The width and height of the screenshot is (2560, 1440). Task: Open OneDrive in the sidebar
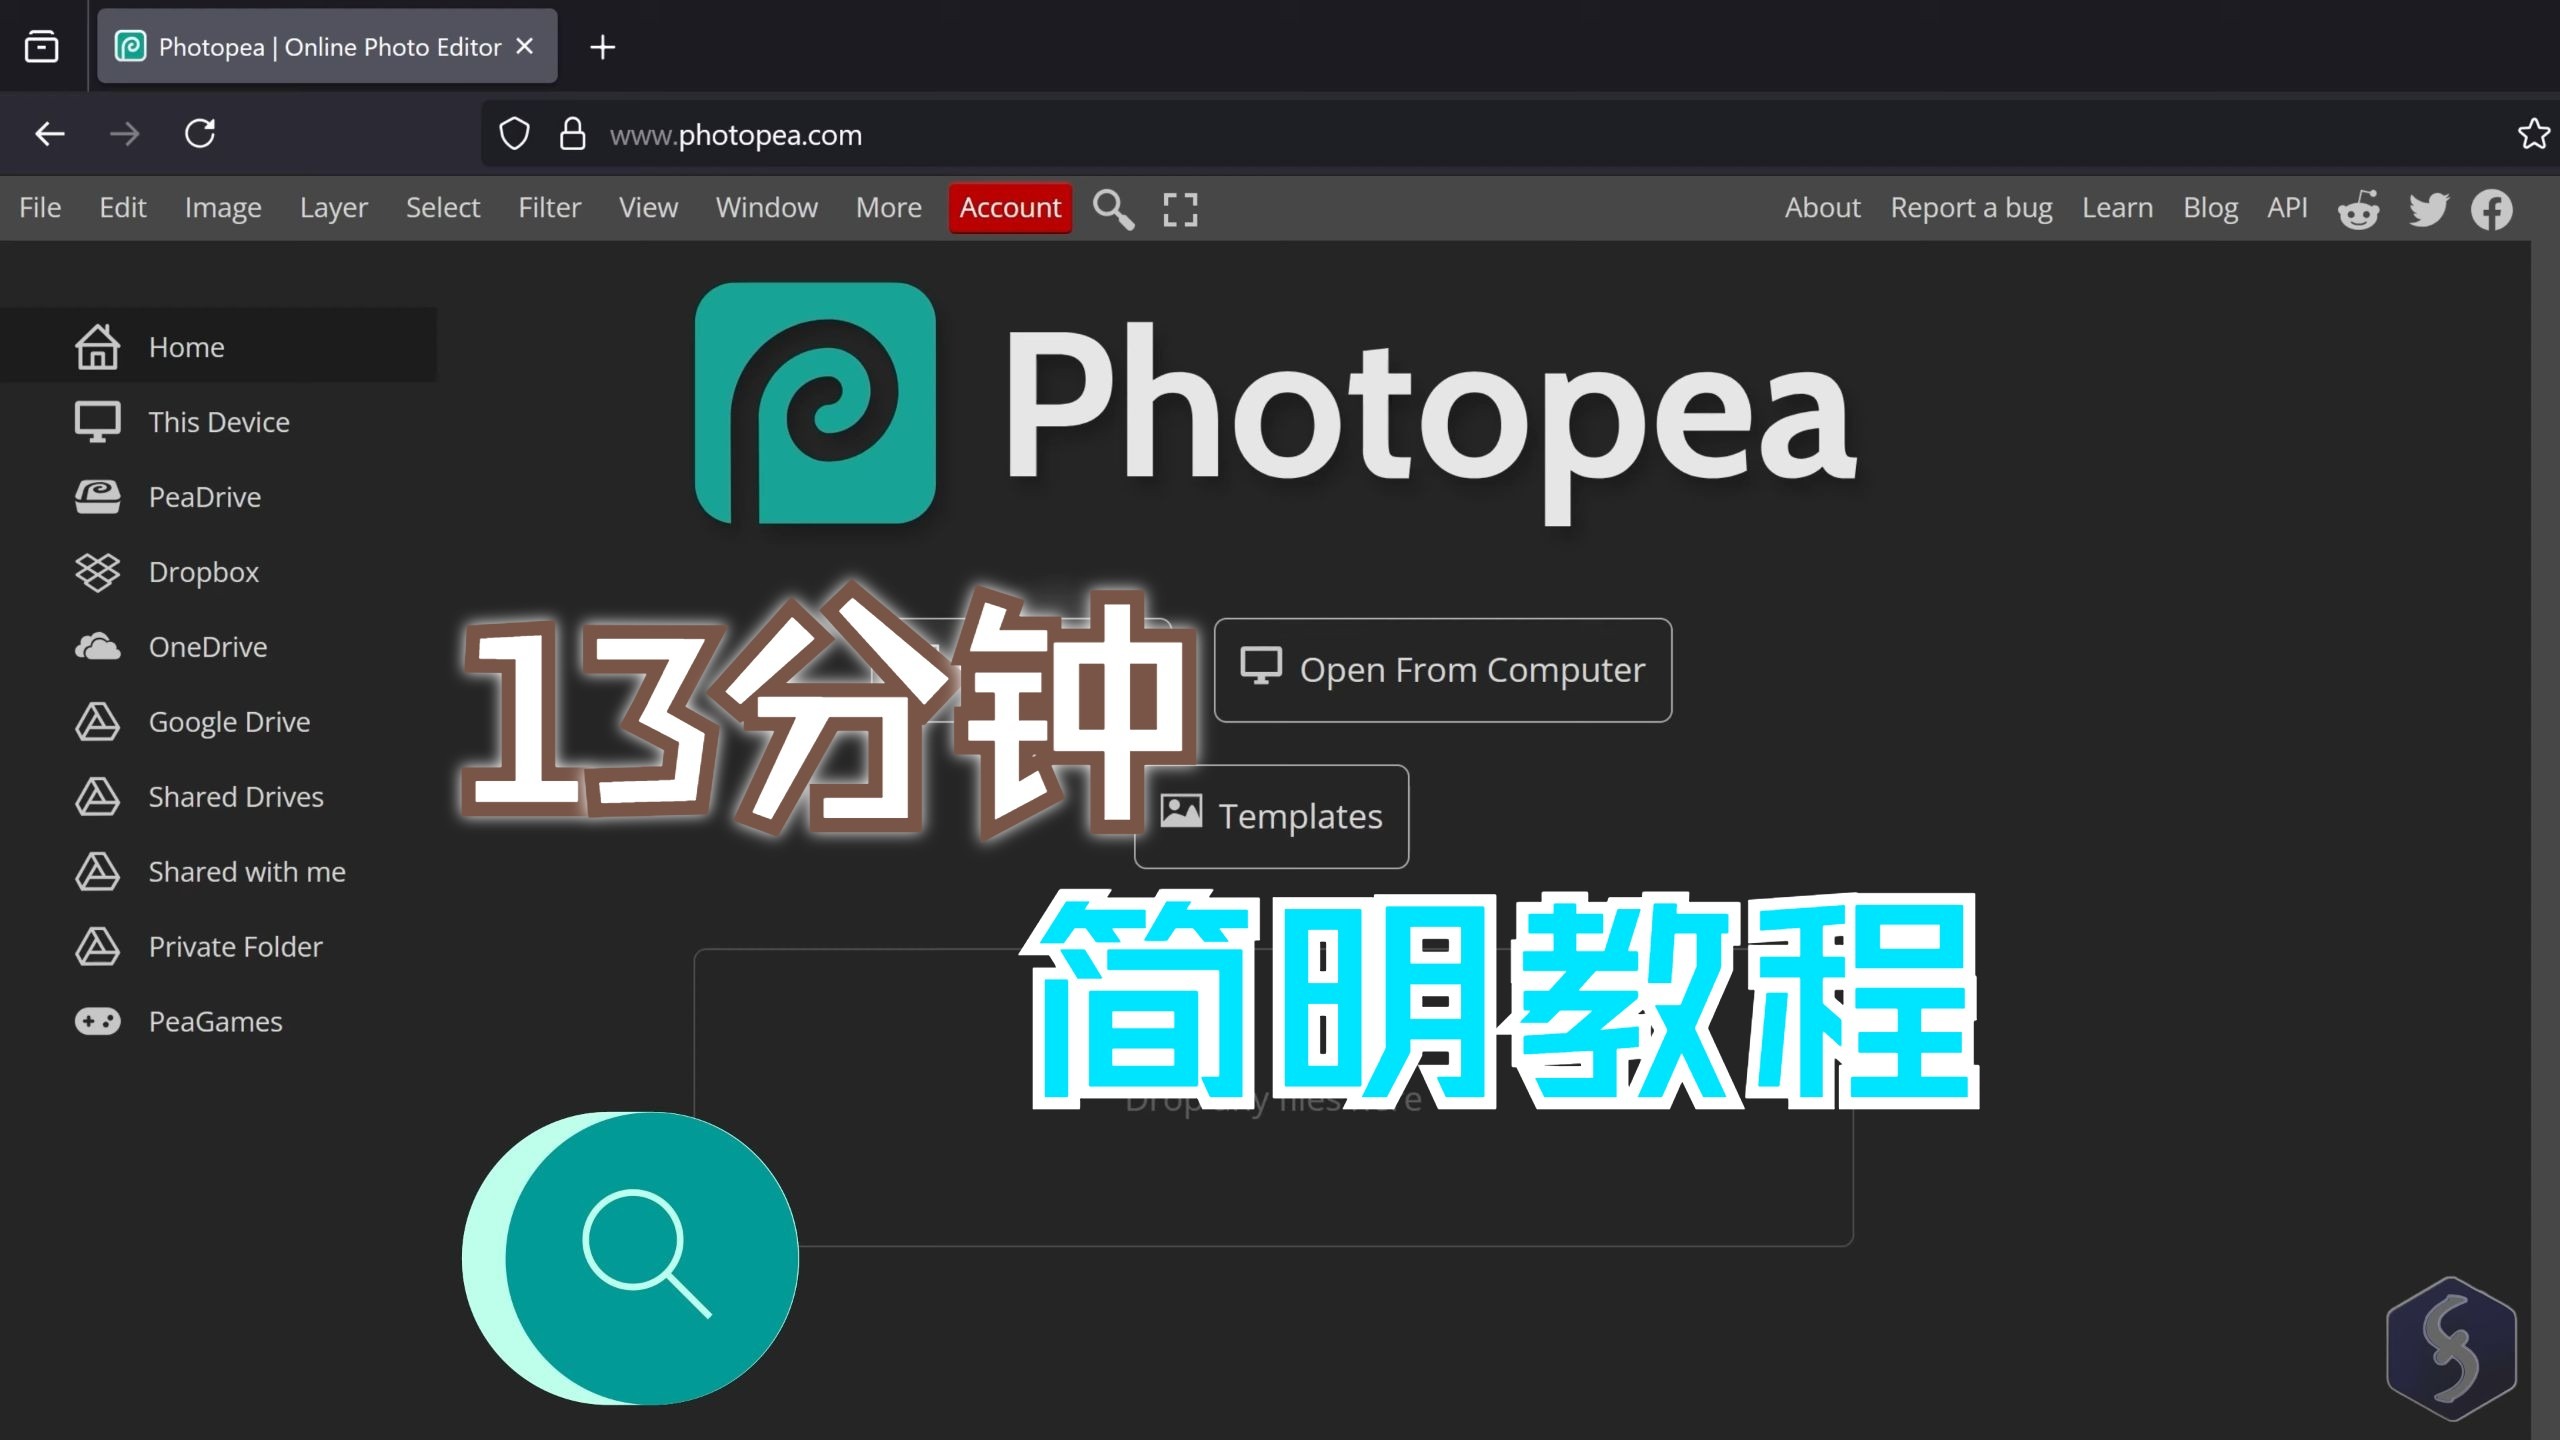pos(218,647)
